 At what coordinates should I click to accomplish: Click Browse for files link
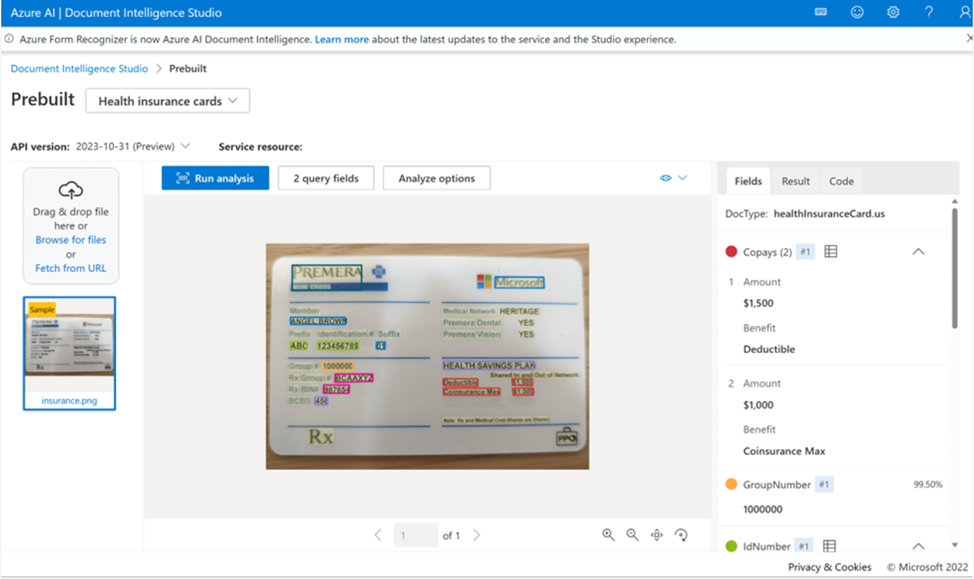[x=71, y=240]
